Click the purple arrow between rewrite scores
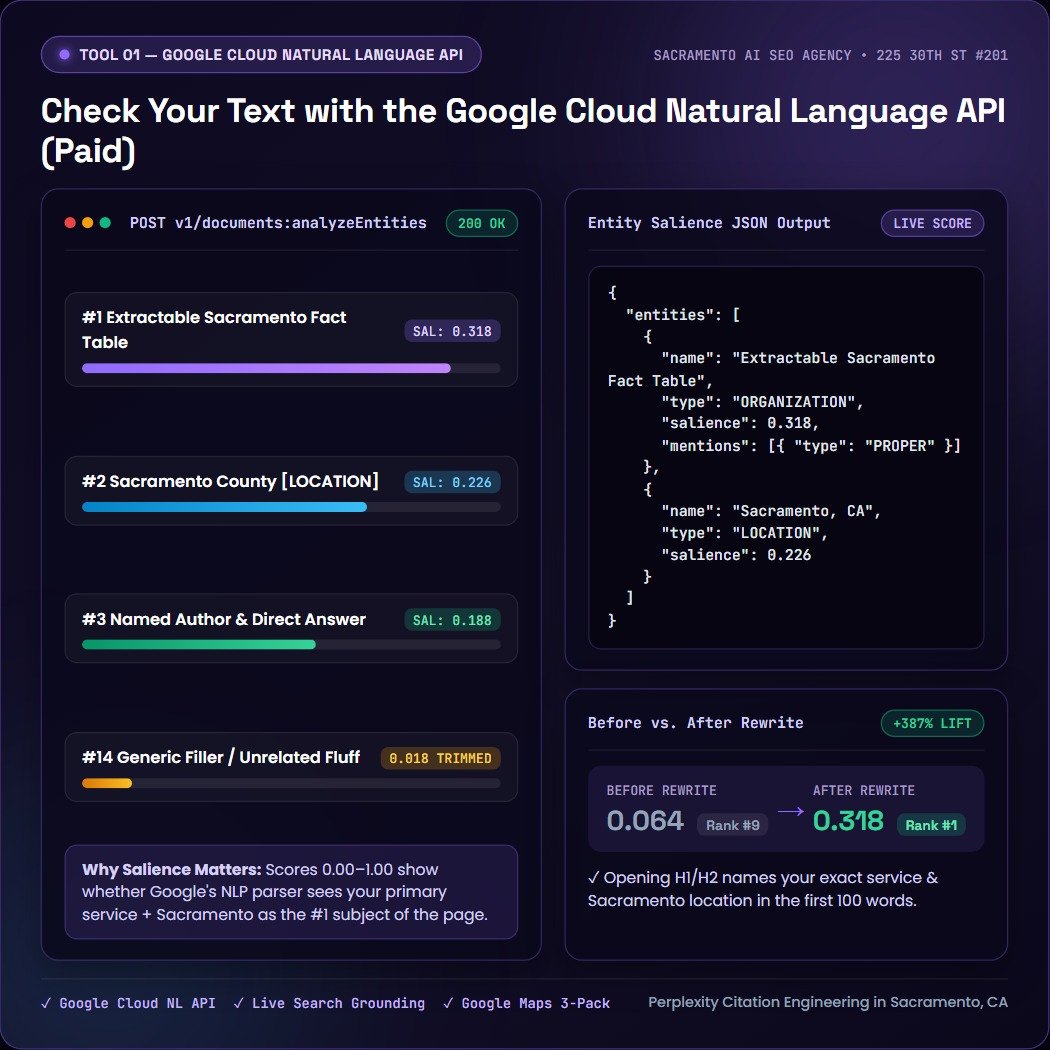This screenshot has width=1050, height=1050. pyautogui.click(x=790, y=812)
